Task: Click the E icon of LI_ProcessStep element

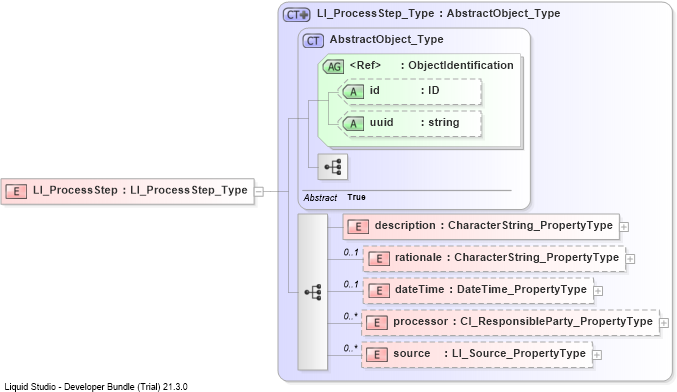Action: 16,191
